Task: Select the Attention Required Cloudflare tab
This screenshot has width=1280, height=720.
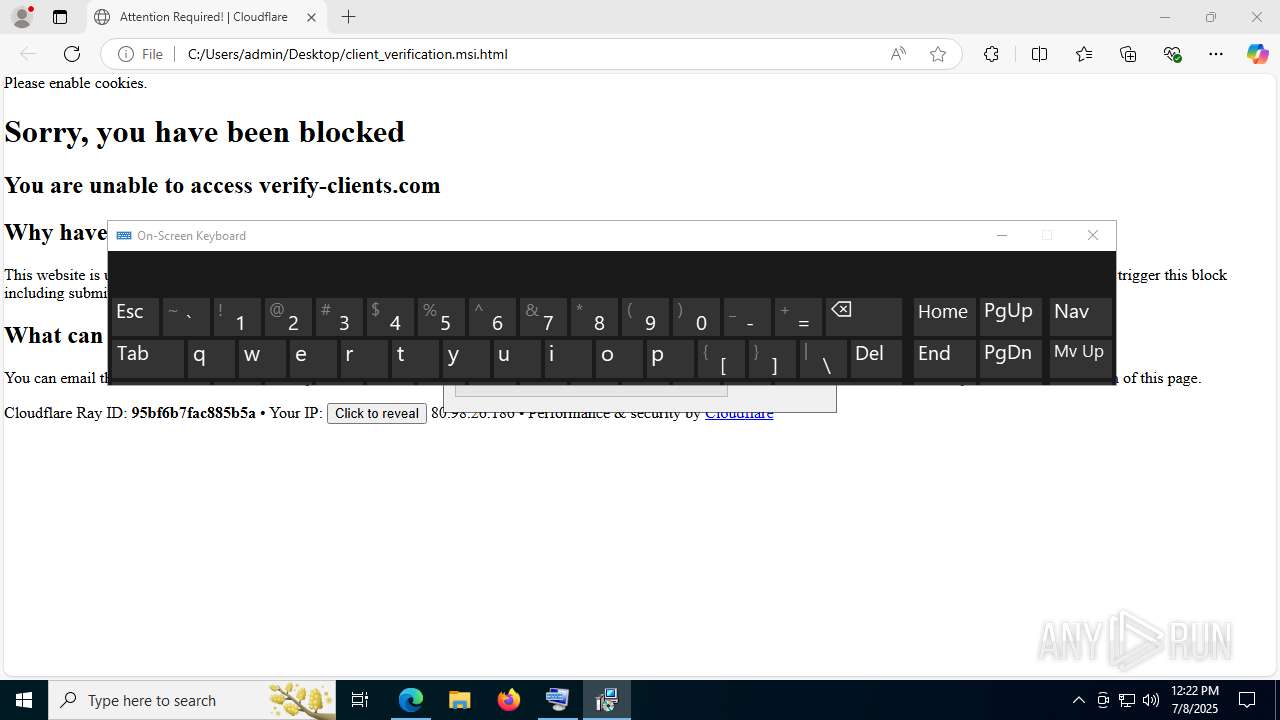Action: (207, 17)
